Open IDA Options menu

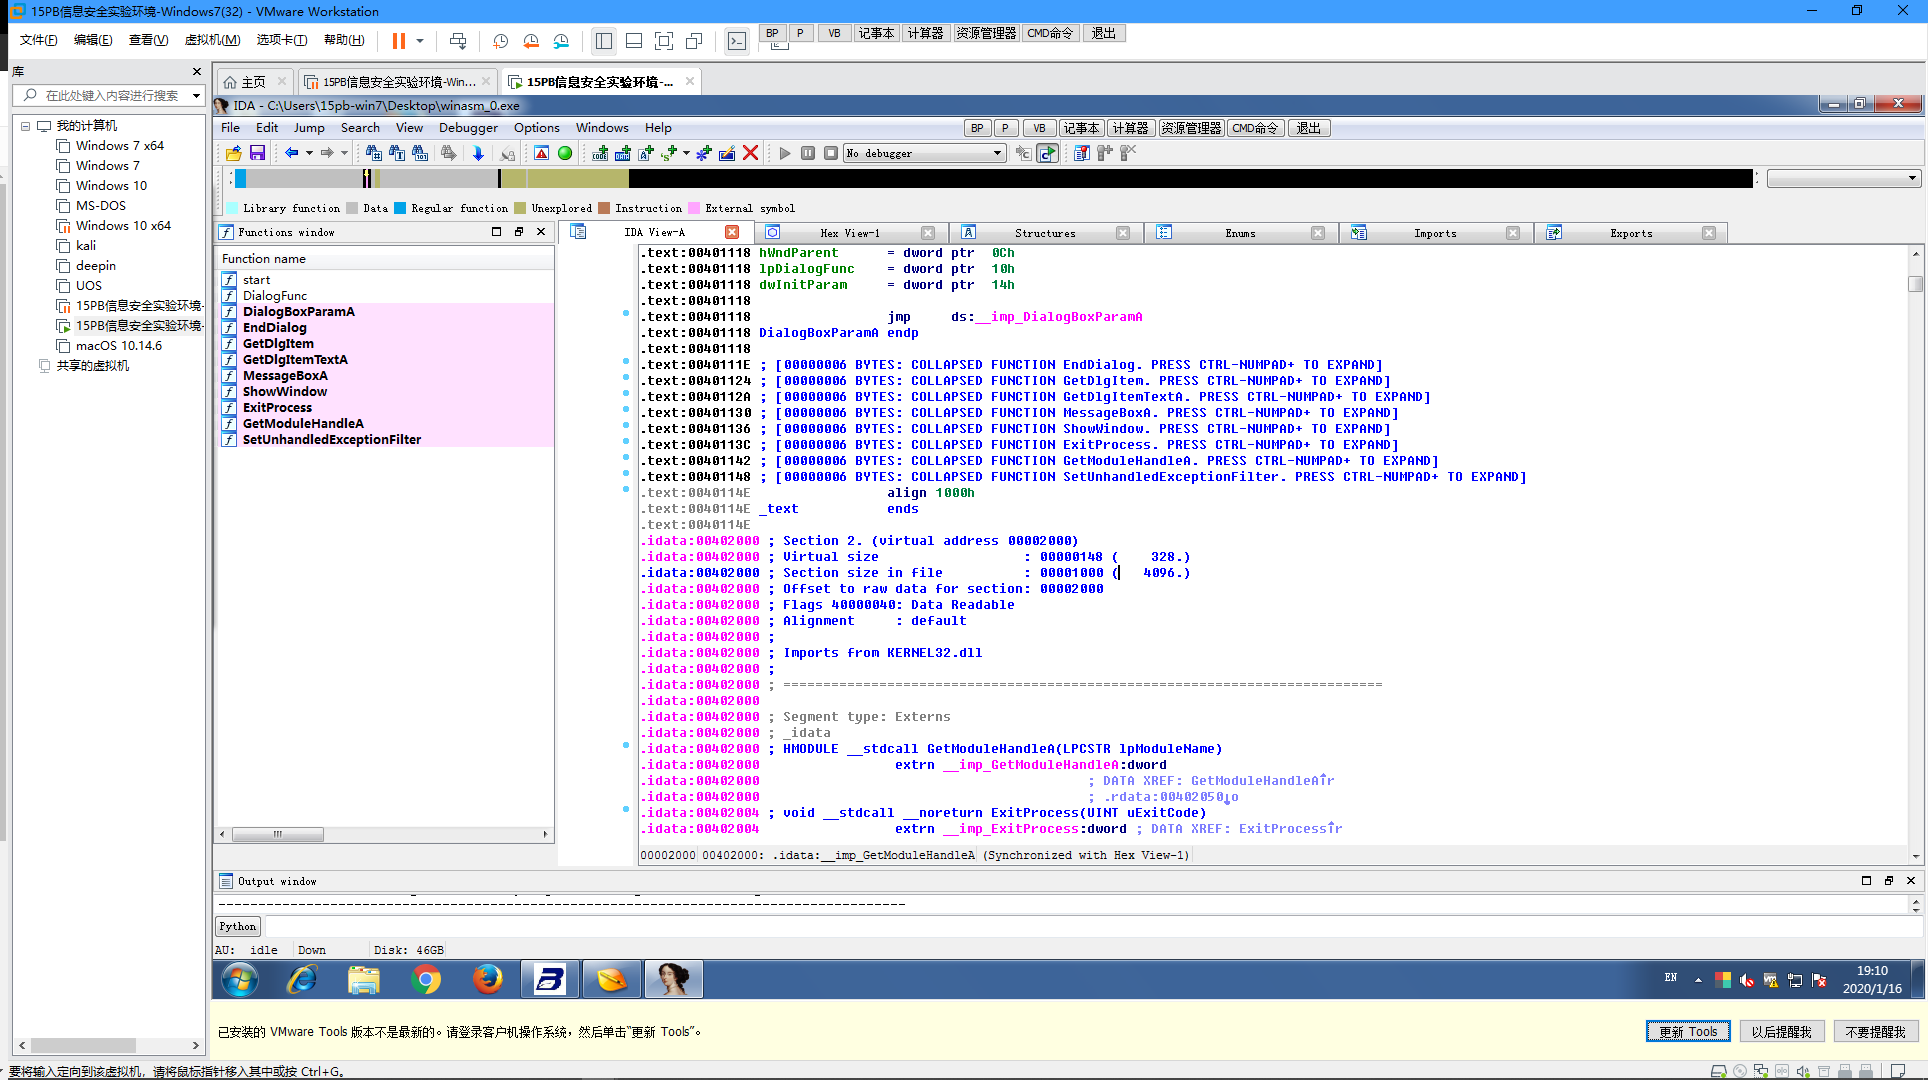[537, 128]
